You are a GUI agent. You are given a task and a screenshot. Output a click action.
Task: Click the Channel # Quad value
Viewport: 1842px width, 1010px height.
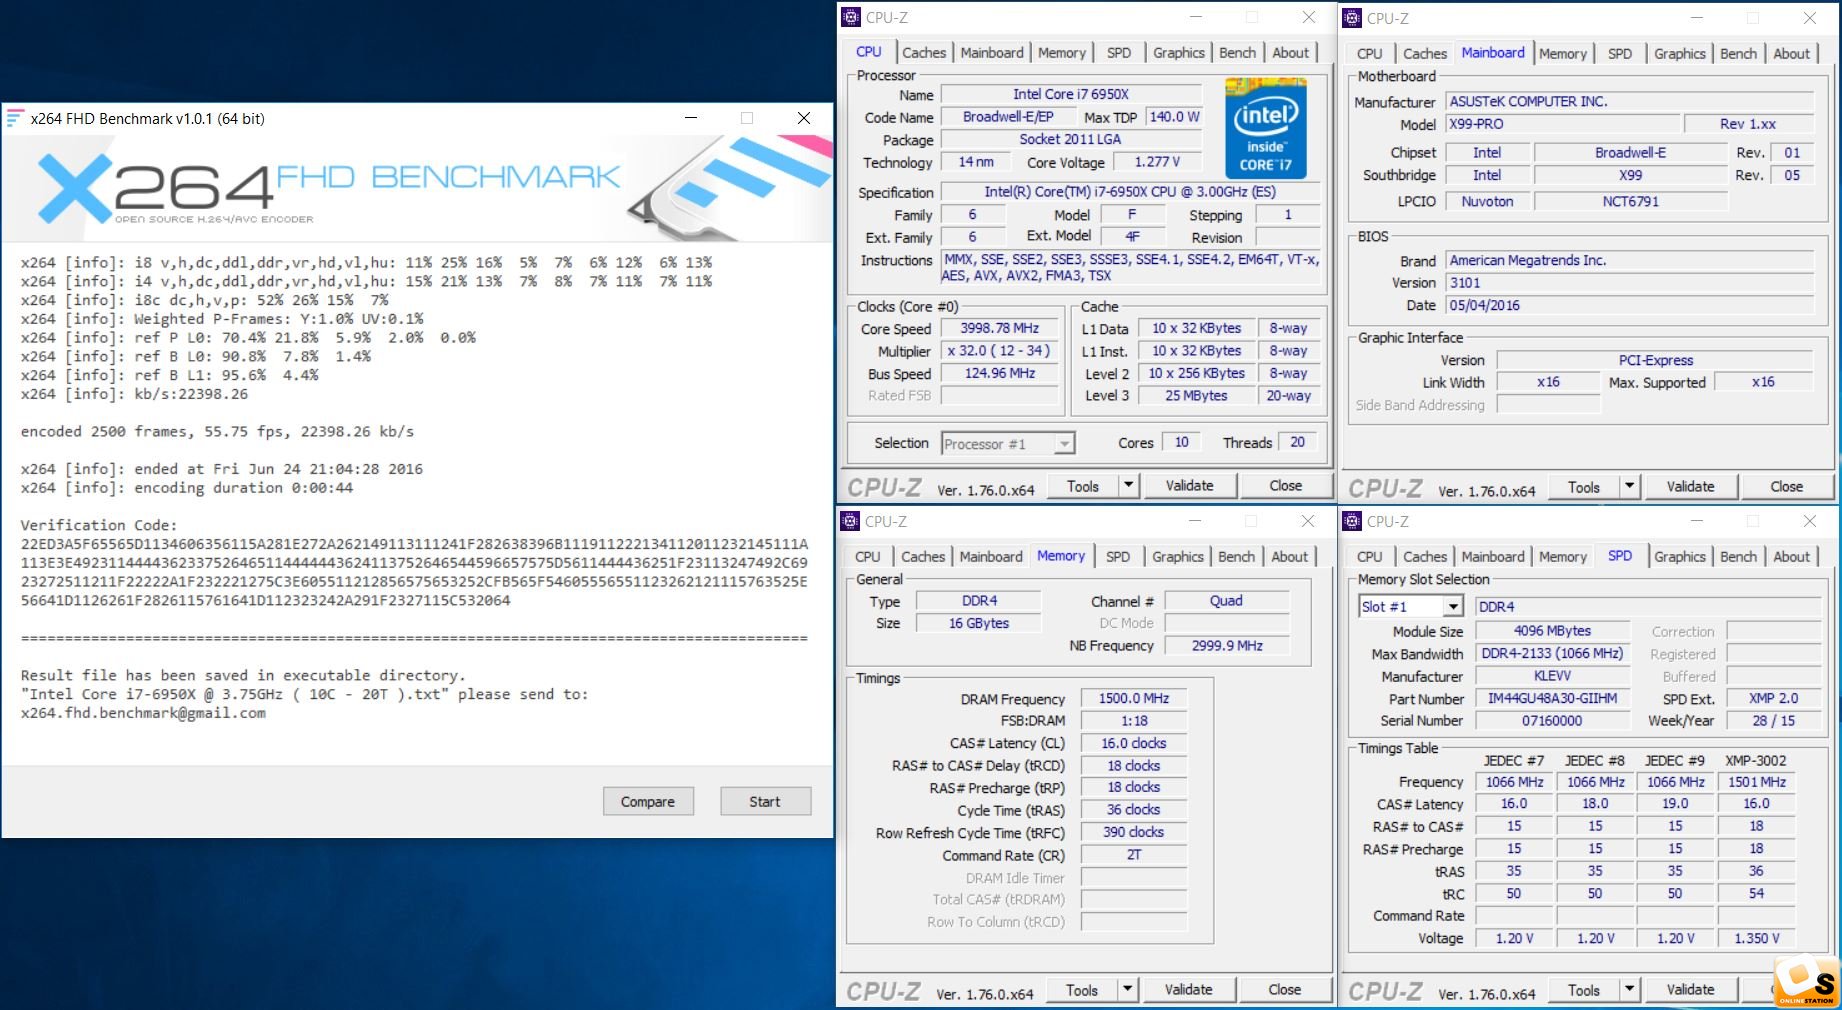click(x=1227, y=601)
